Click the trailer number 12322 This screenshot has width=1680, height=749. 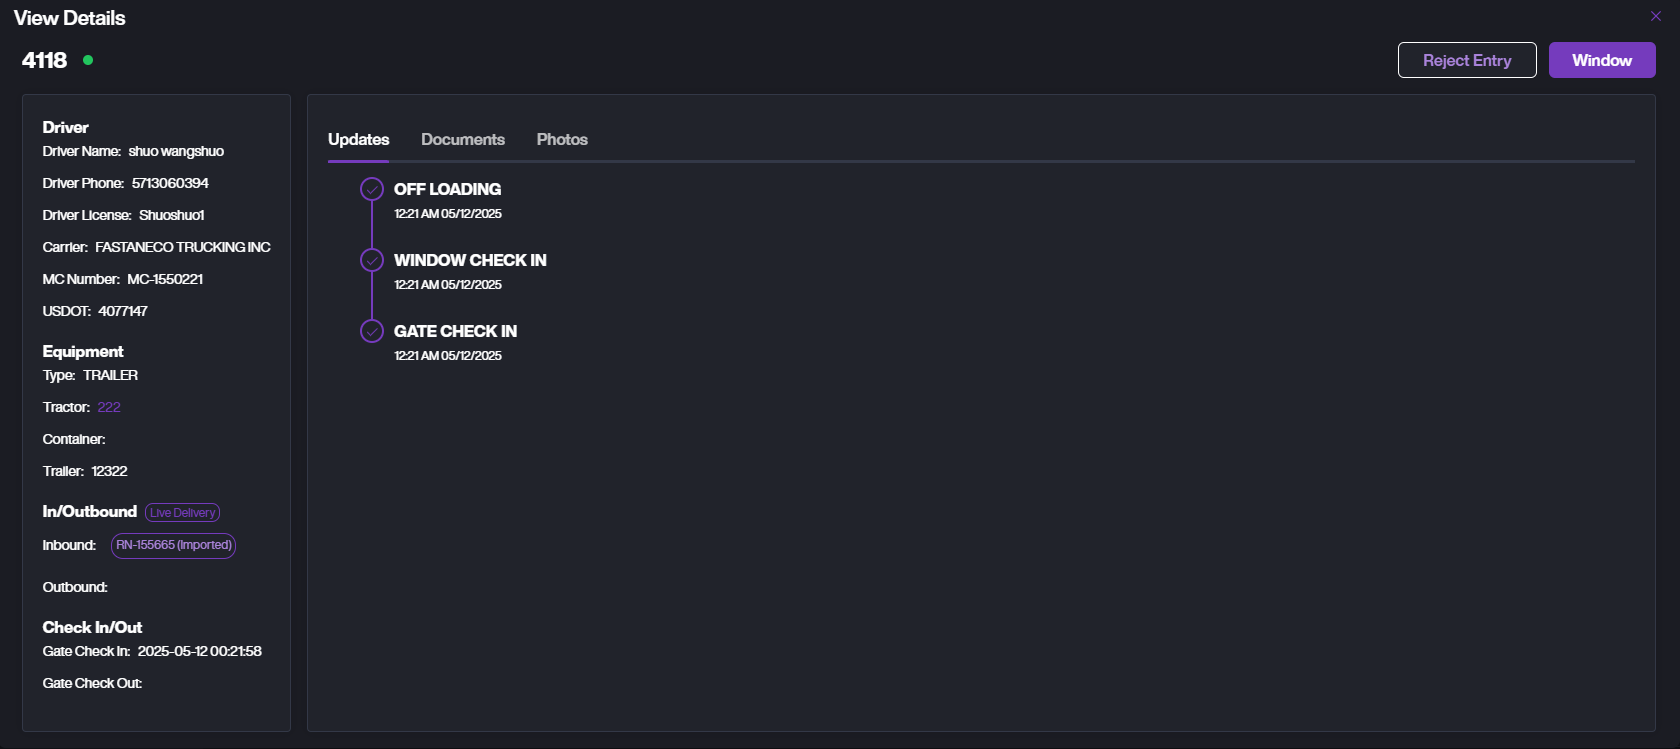point(110,471)
